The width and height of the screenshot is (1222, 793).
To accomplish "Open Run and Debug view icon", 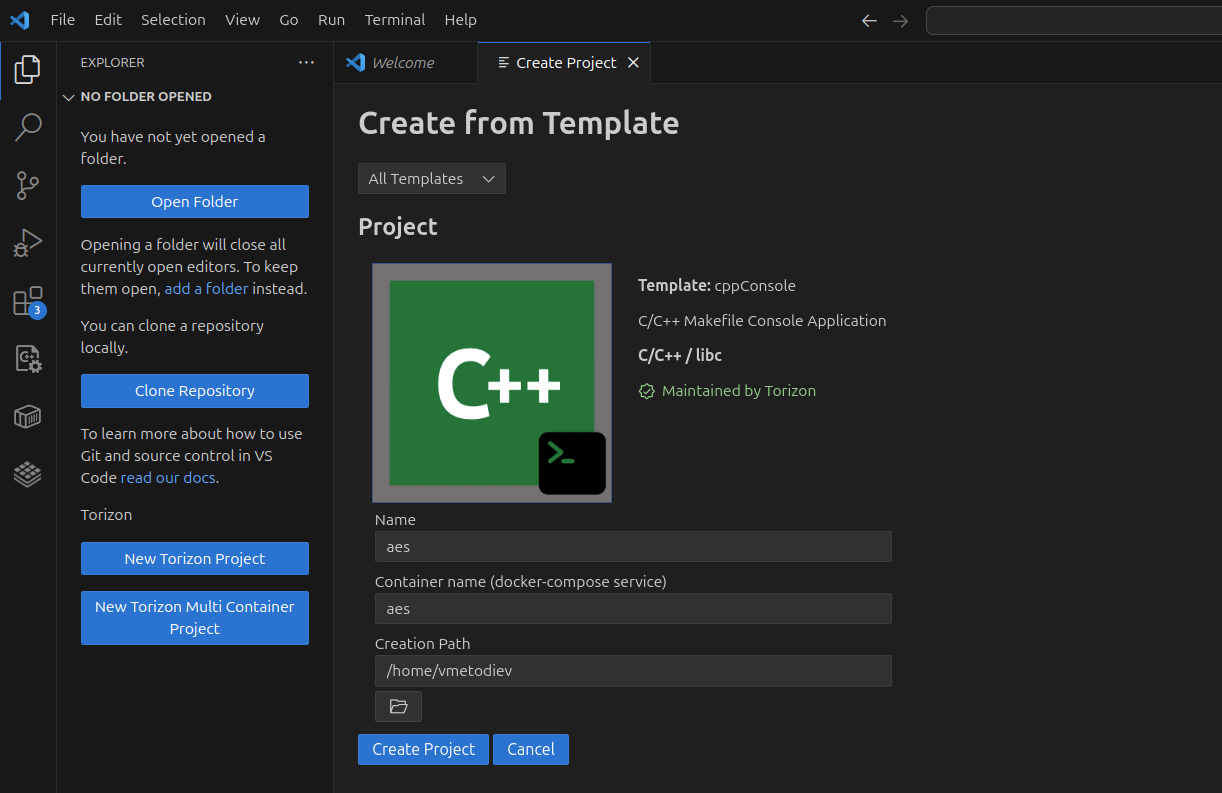I will 28,243.
